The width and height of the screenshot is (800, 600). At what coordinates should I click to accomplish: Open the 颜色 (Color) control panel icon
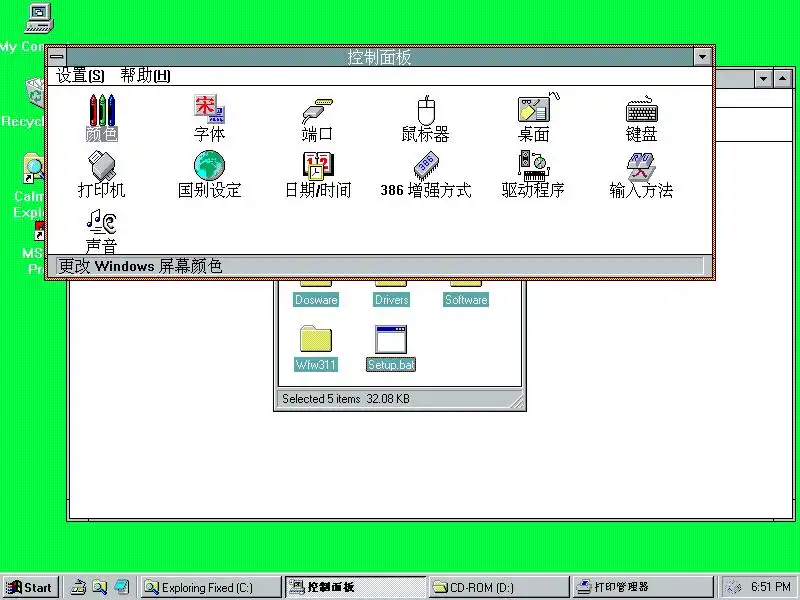(x=102, y=117)
